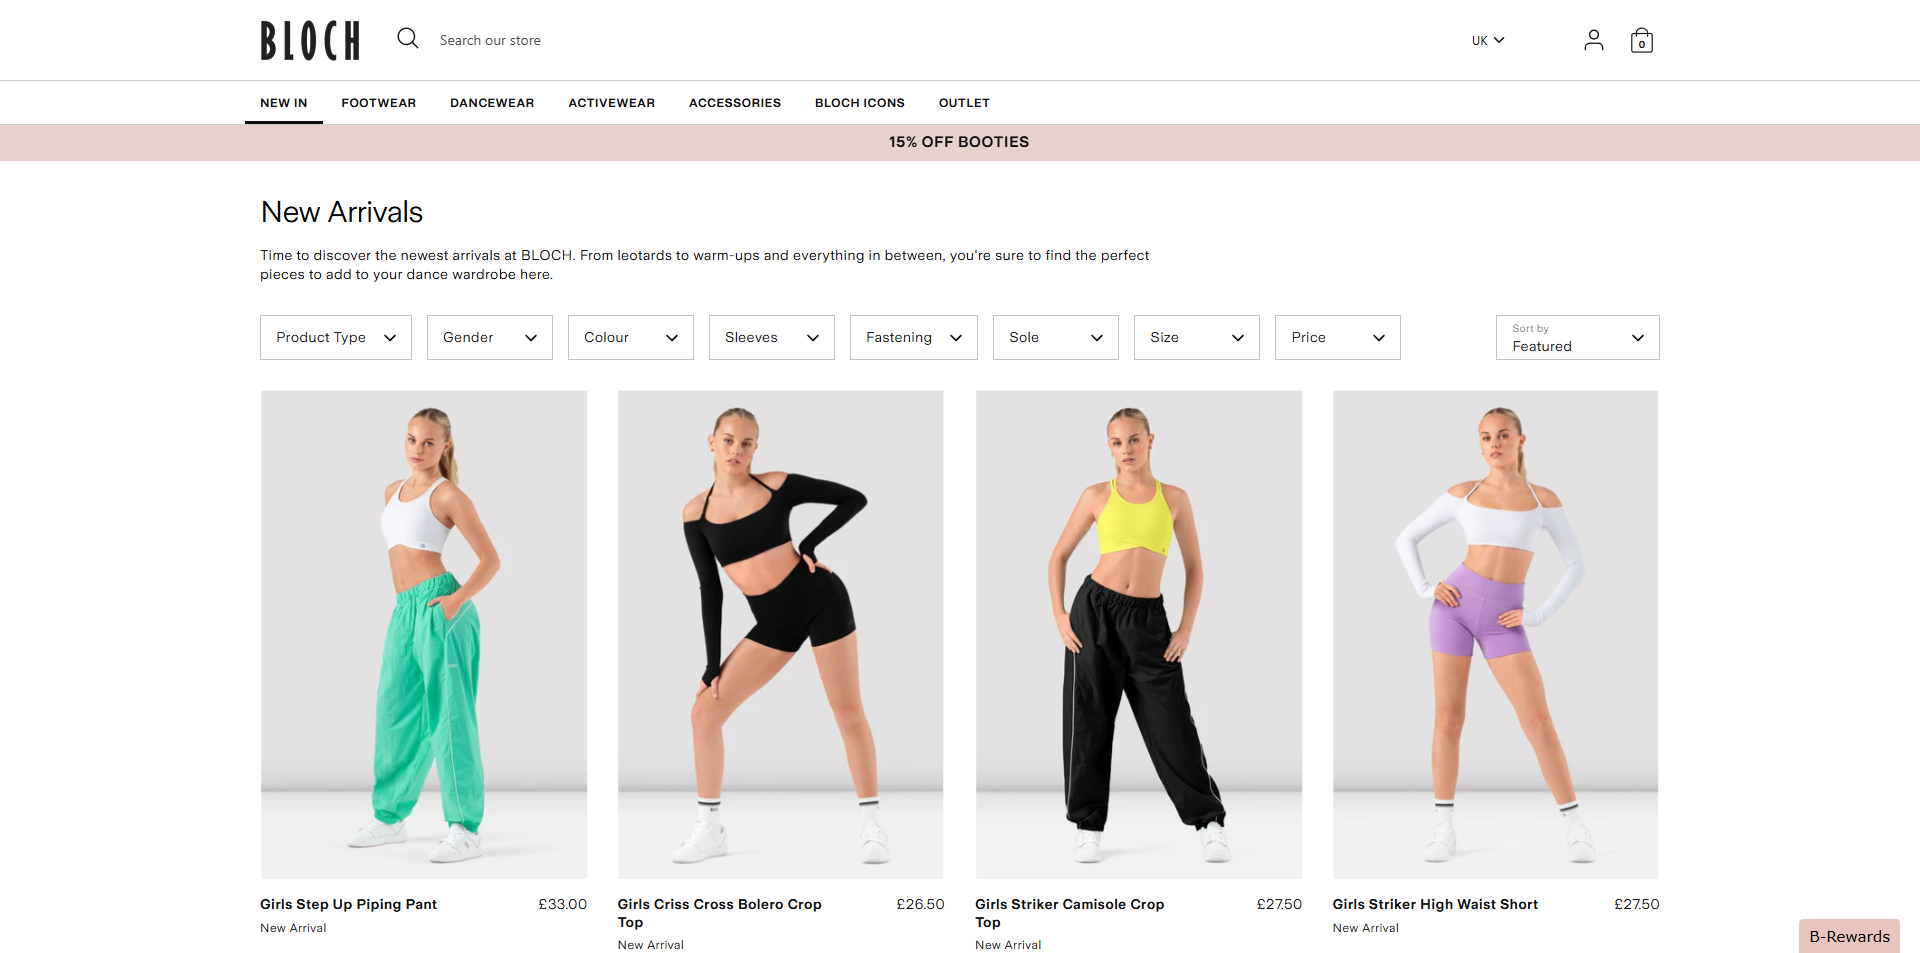Screen dimensions: 1920x953
Task: Change the Sort by Featured option
Action: [1577, 337]
